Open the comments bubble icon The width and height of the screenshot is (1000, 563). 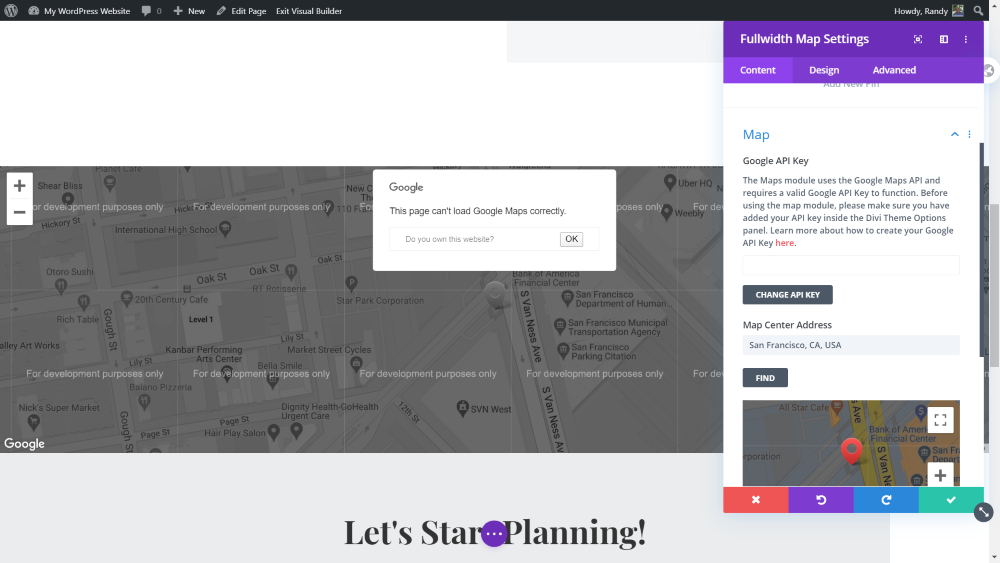pos(151,11)
